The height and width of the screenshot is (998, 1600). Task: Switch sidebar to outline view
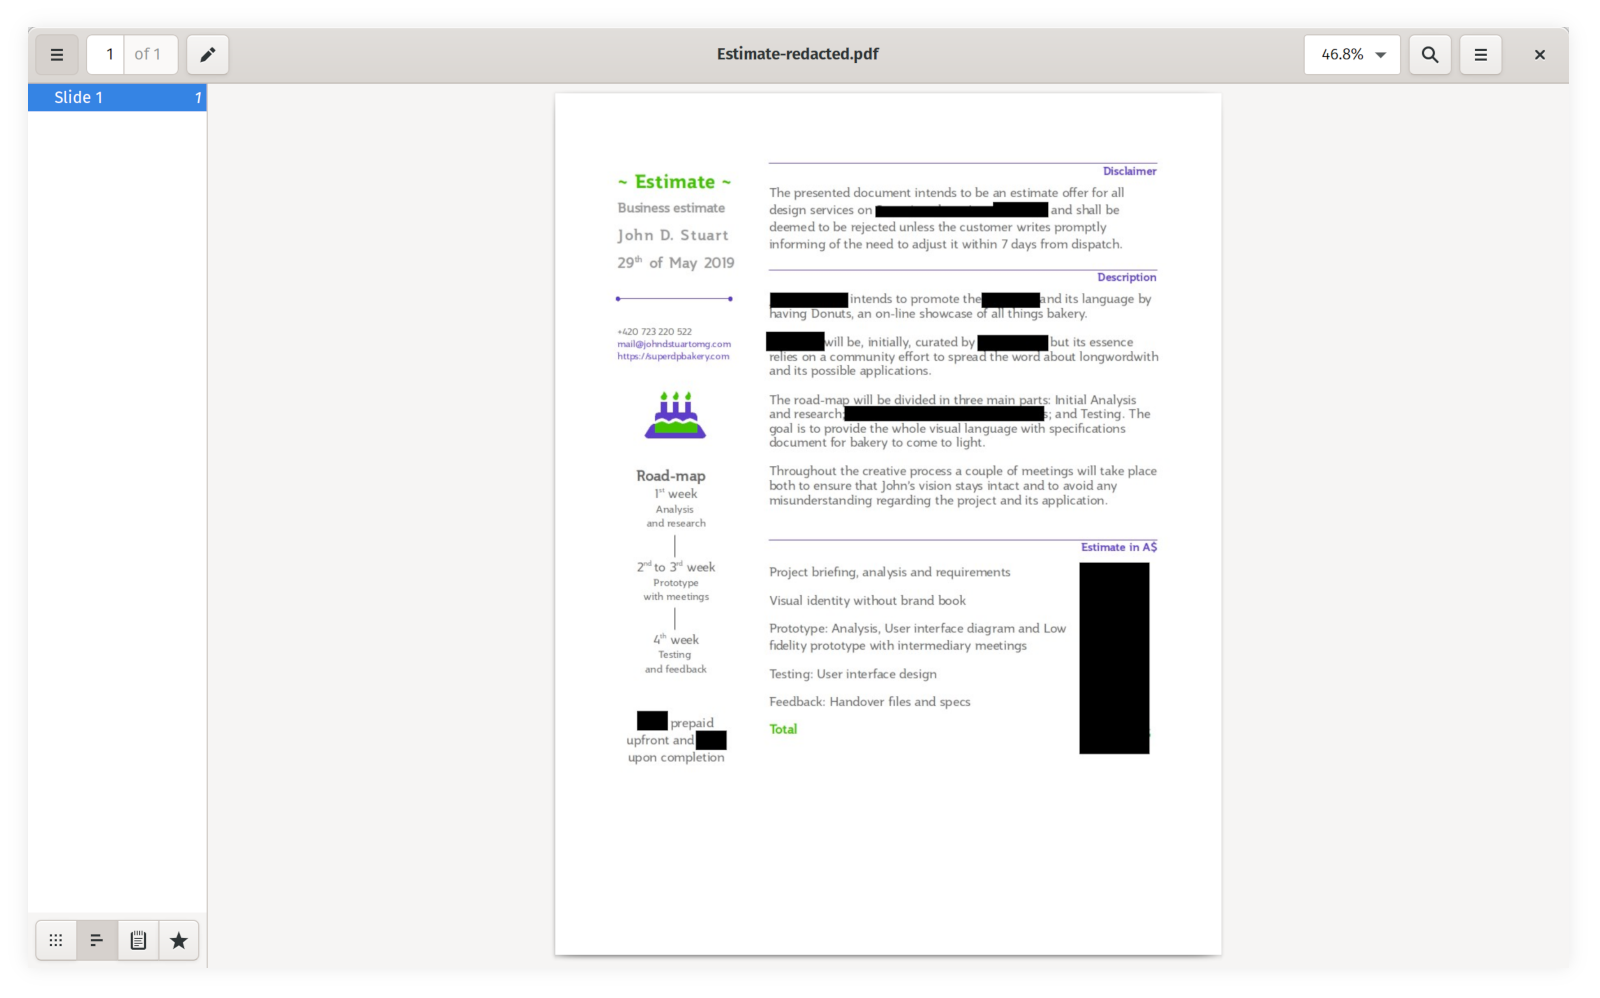point(97,940)
